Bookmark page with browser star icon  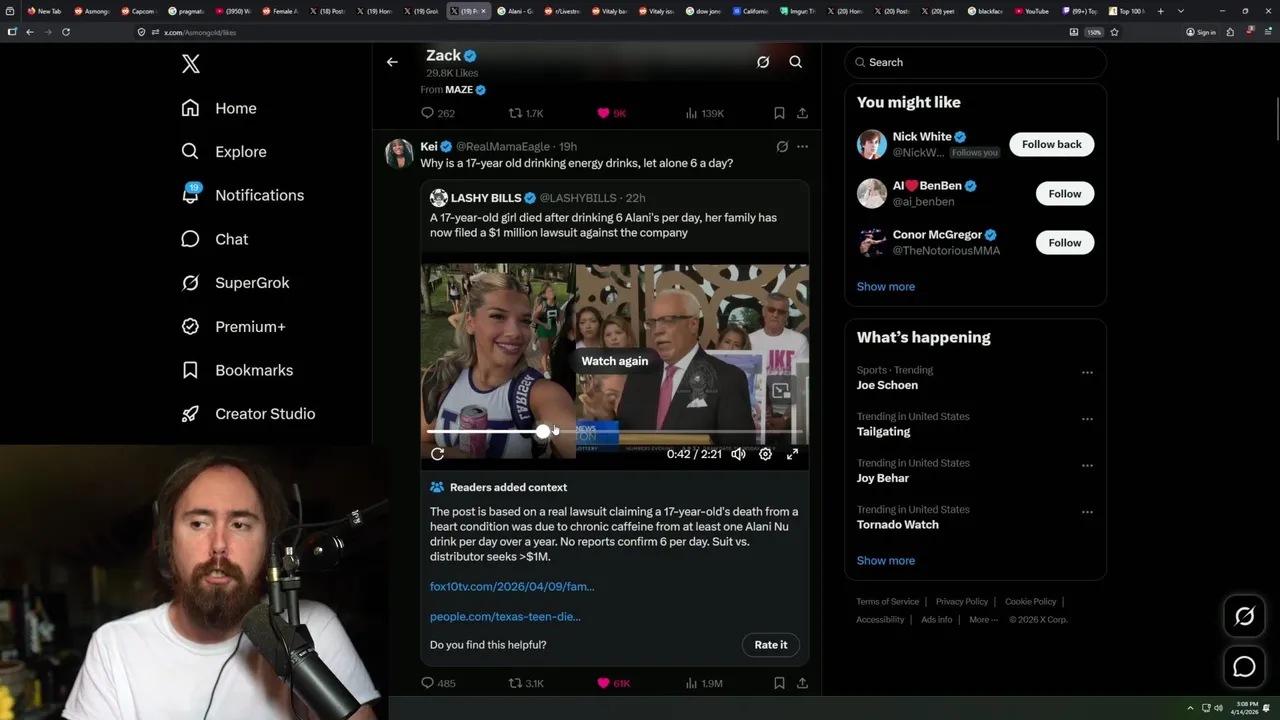[1114, 32]
